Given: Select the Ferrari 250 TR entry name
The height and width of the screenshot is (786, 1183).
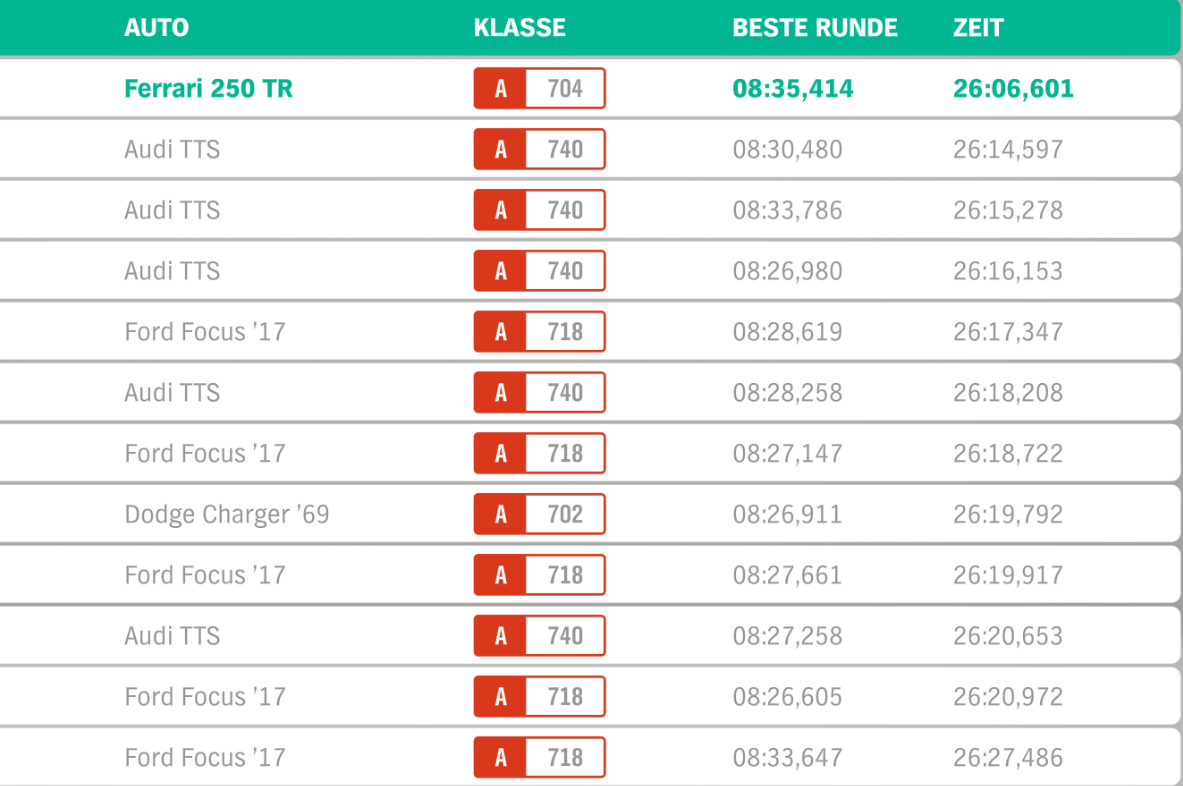Looking at the screenshot, I should pos(208,89).
